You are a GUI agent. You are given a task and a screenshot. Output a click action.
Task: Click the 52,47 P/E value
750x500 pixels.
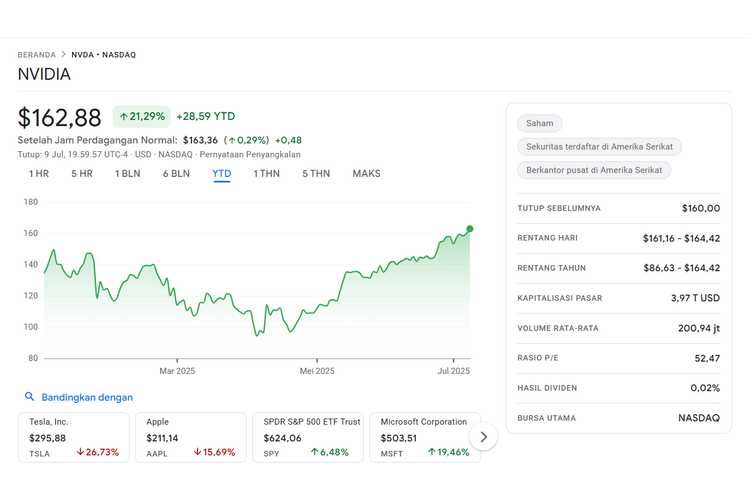[707, 358]
